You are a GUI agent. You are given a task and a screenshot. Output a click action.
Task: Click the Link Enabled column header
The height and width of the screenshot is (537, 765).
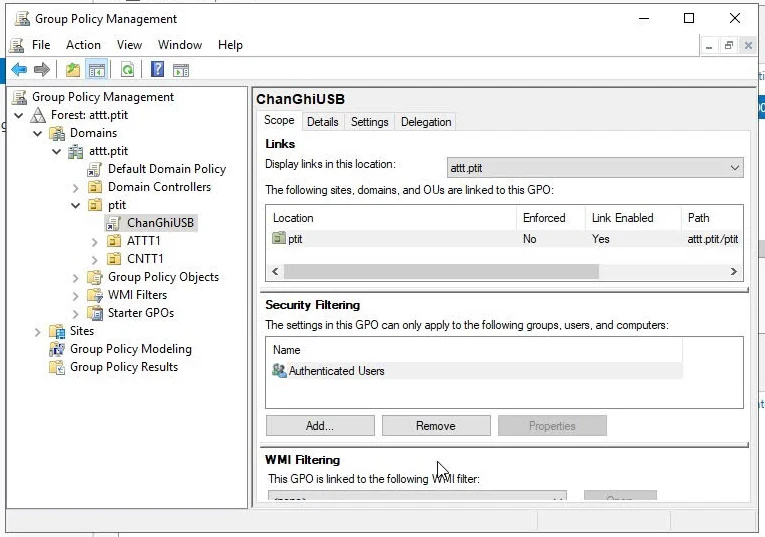click(x=633, y=218)
